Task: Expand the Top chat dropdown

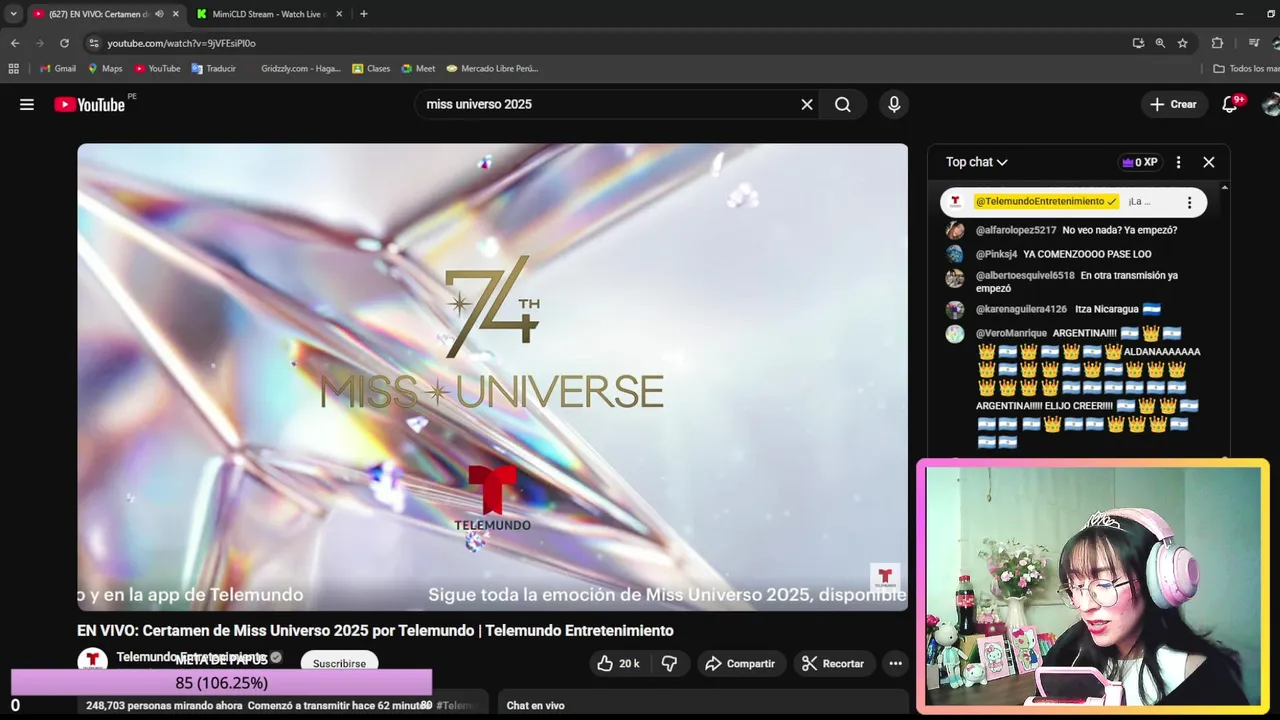Action: tap(977, 162)
